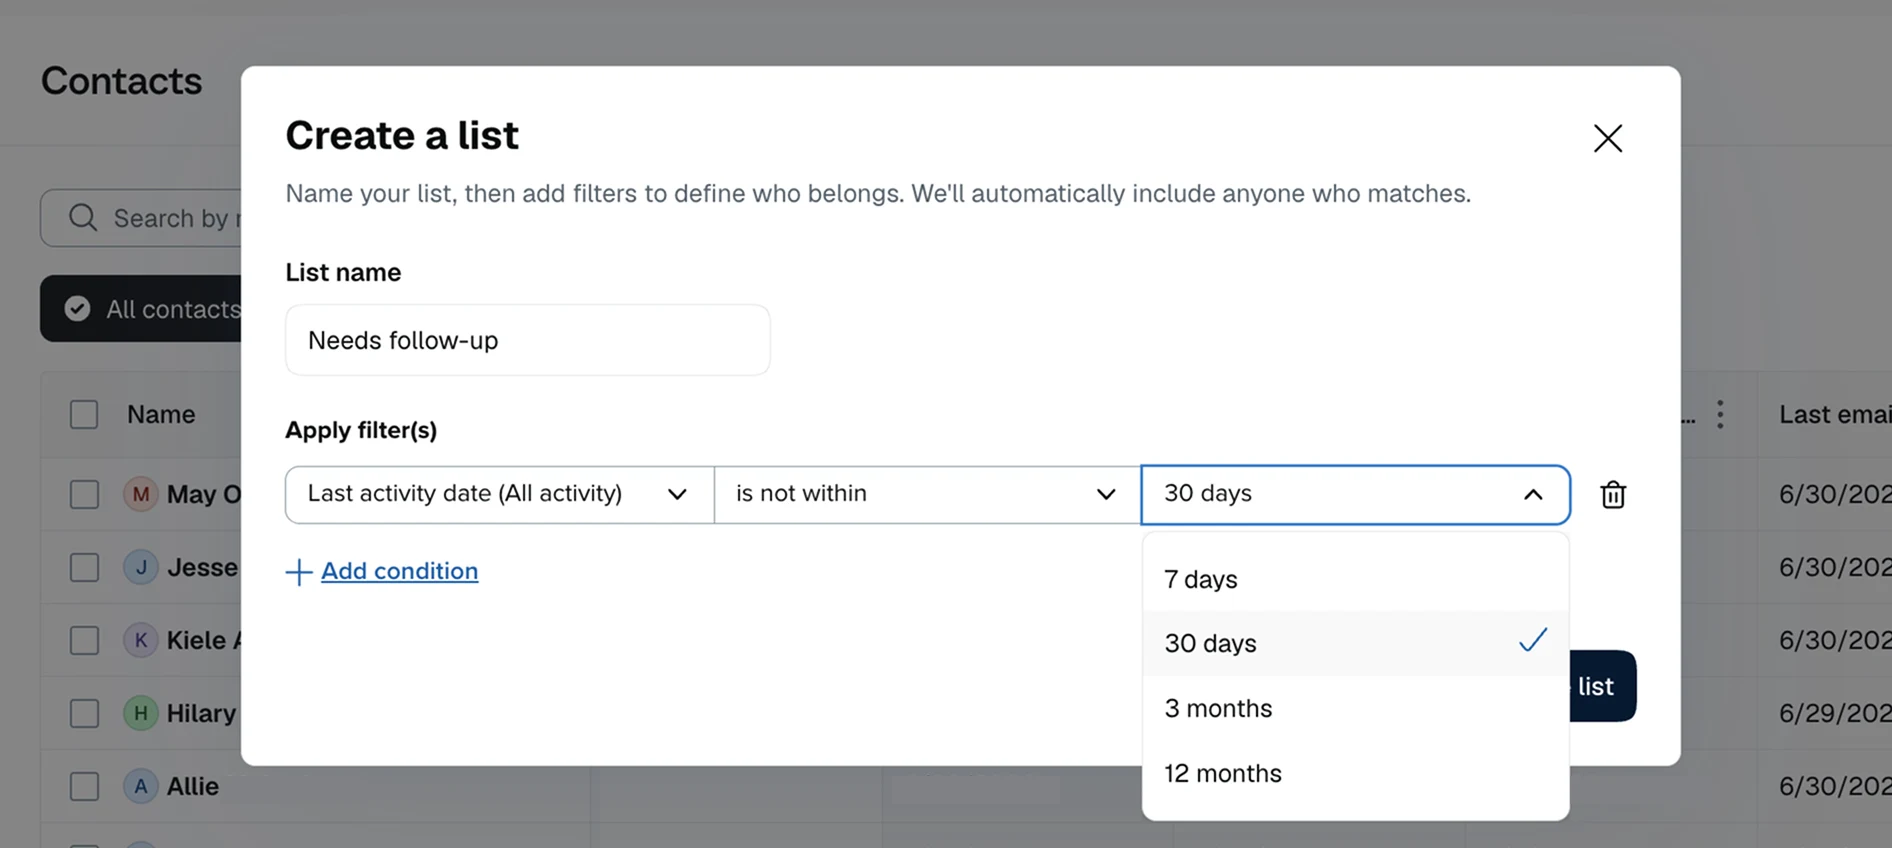Open Hilary's contact name

click(x=201, y=713)
